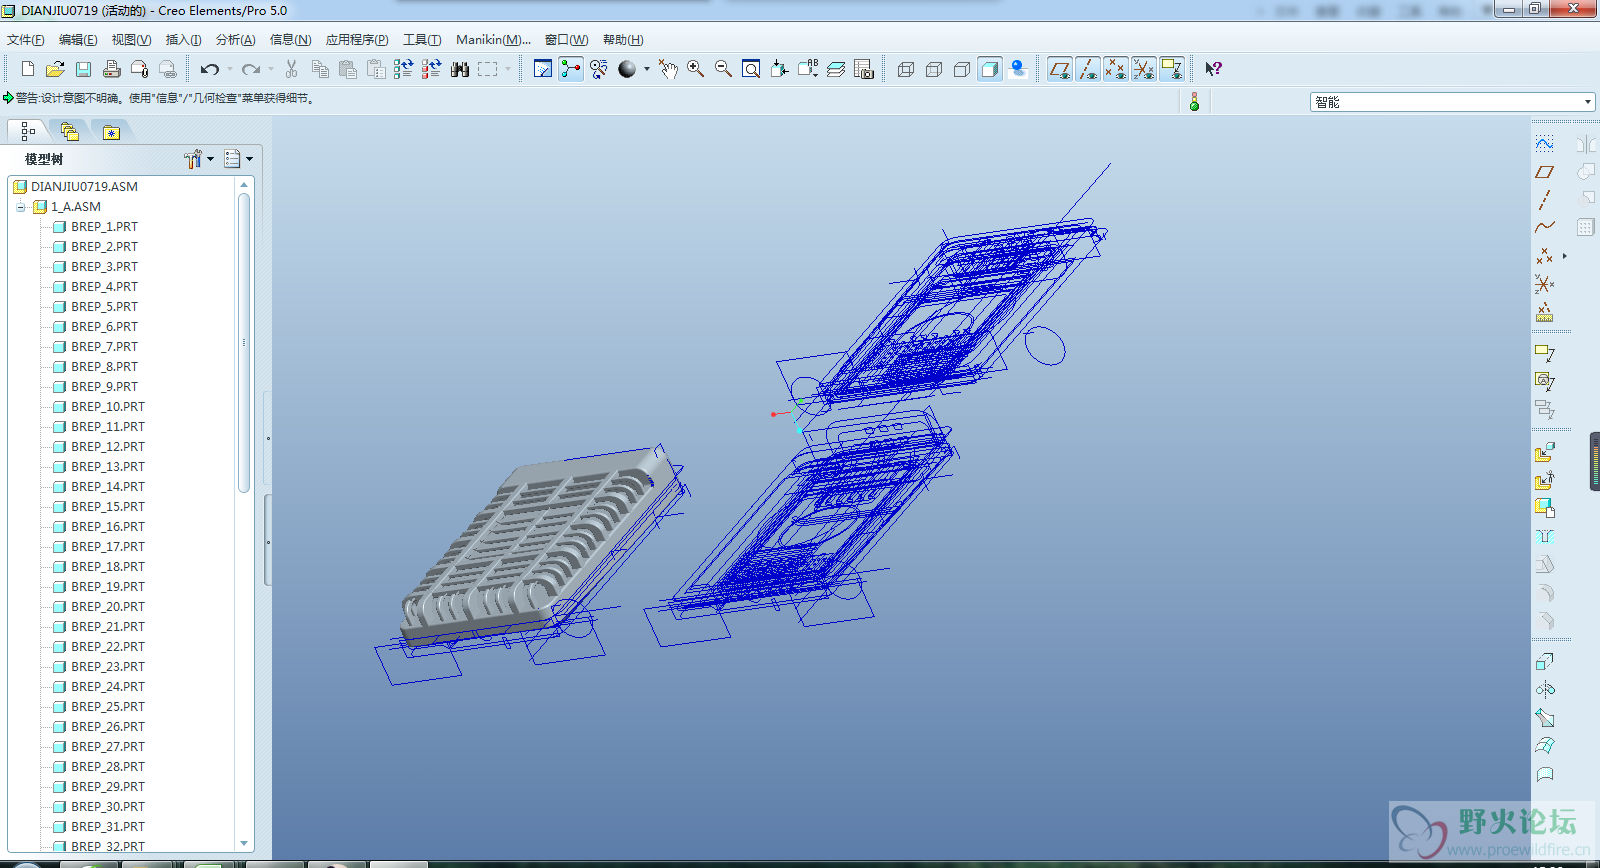Click the model tree vertical scrollbar thumb
The width and height of the screenshot is (1600, 868).
(244, 343)
